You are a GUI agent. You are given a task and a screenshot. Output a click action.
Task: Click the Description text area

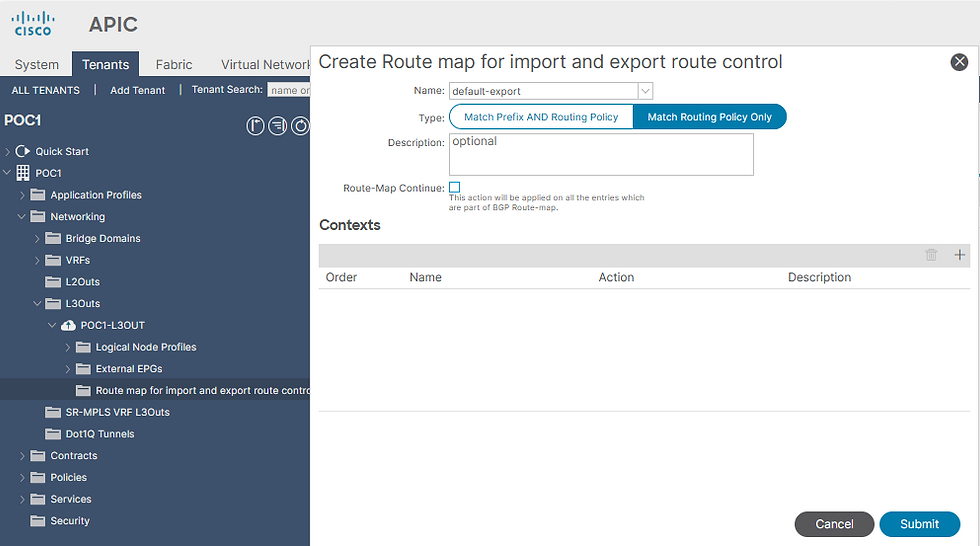point(601,154)
